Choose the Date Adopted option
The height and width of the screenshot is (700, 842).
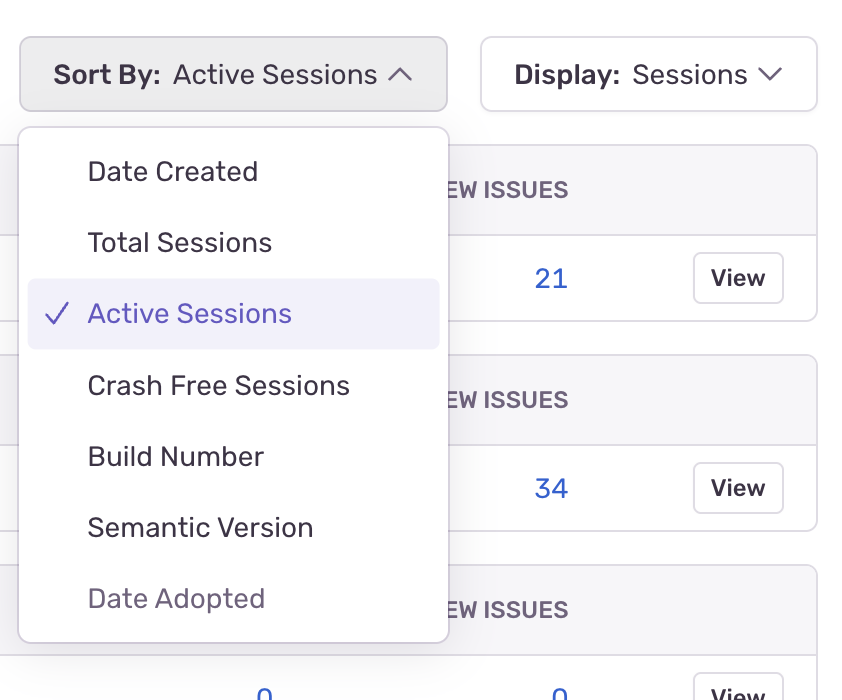tap(176, 599)
